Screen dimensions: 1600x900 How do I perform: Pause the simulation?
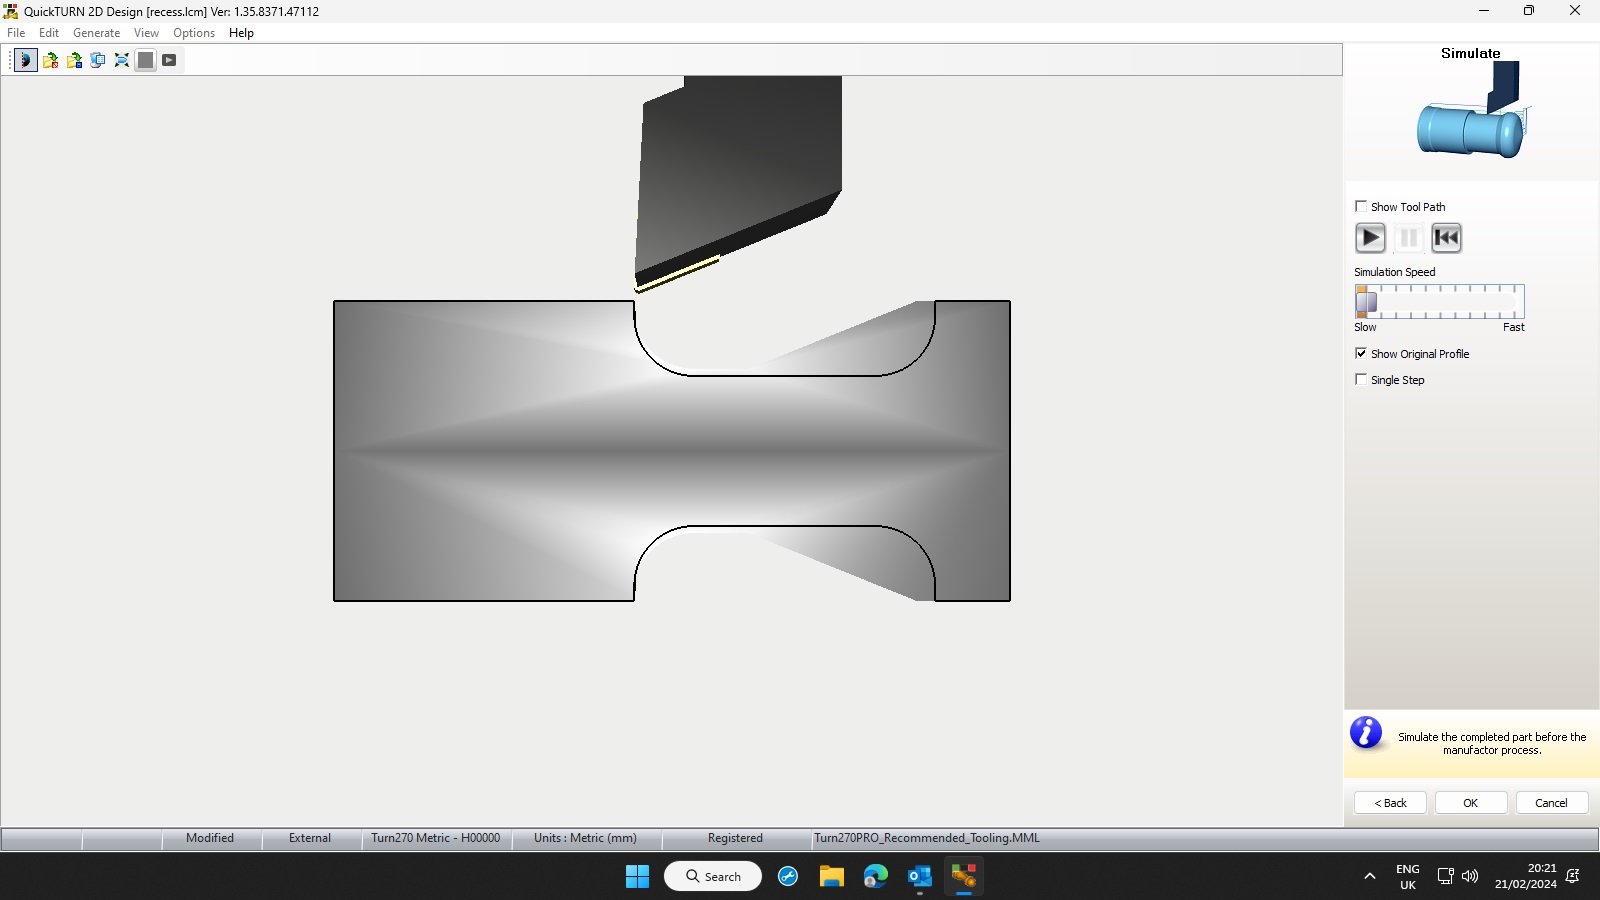coord(1408,238)
